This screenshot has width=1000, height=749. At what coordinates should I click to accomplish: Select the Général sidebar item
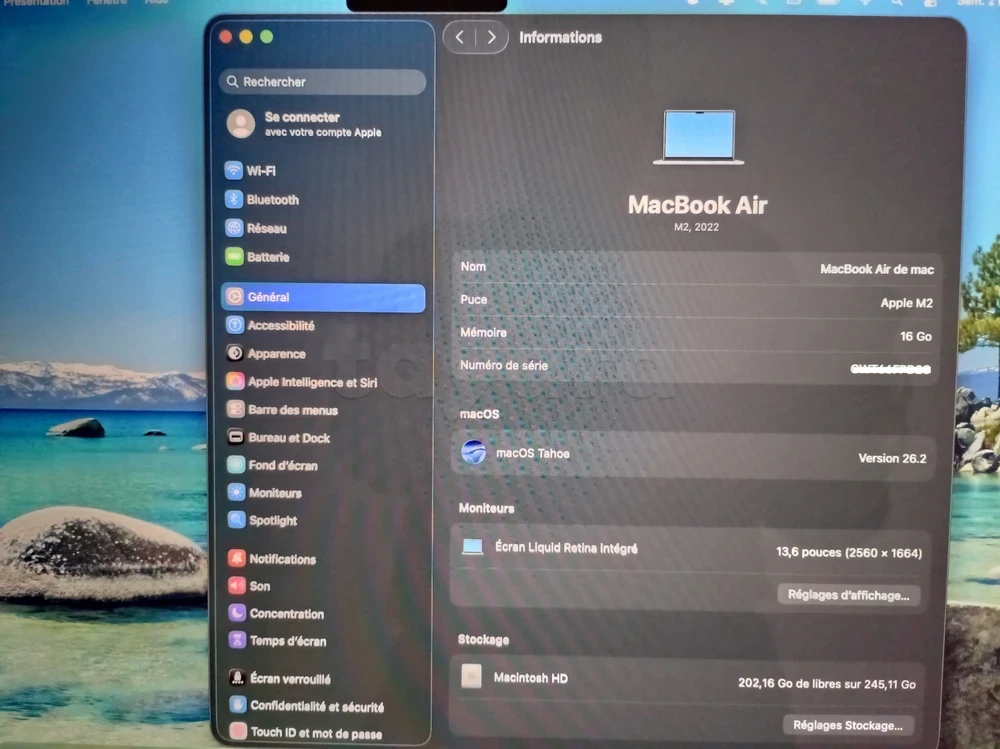(323, 297)
